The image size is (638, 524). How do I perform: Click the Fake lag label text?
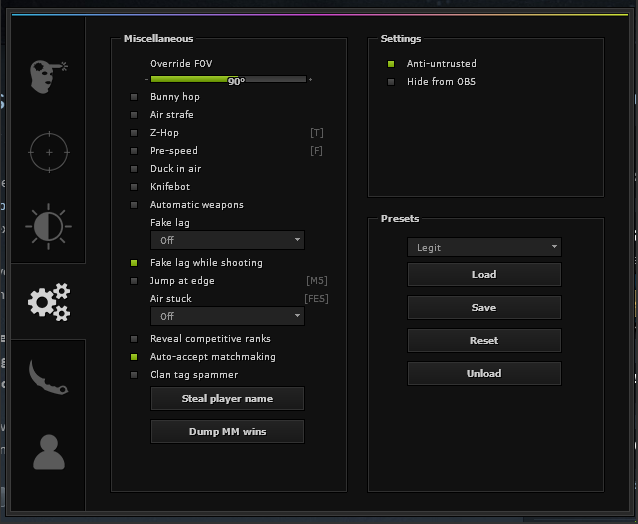tap(170, 223)
